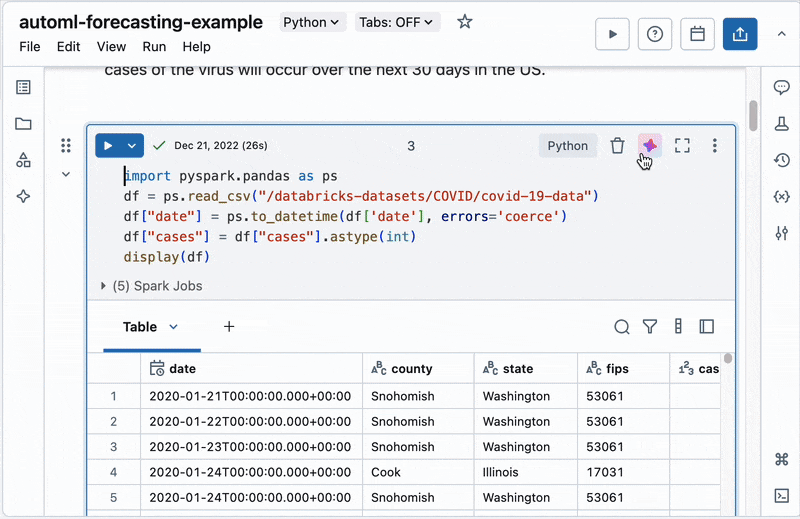Open the workspace folder browser icon
Image resolution: width=800 pixels, height=519 pixels.
[x=23, y=124]
